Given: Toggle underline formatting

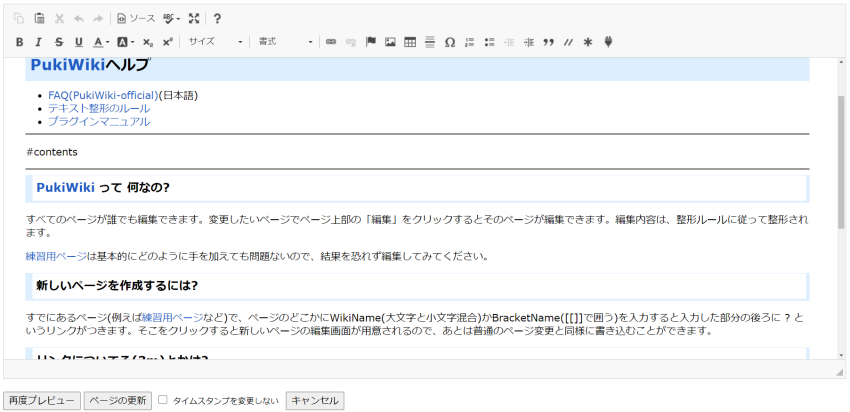Looking at the screenshot, I should click(x=78, y=42).
